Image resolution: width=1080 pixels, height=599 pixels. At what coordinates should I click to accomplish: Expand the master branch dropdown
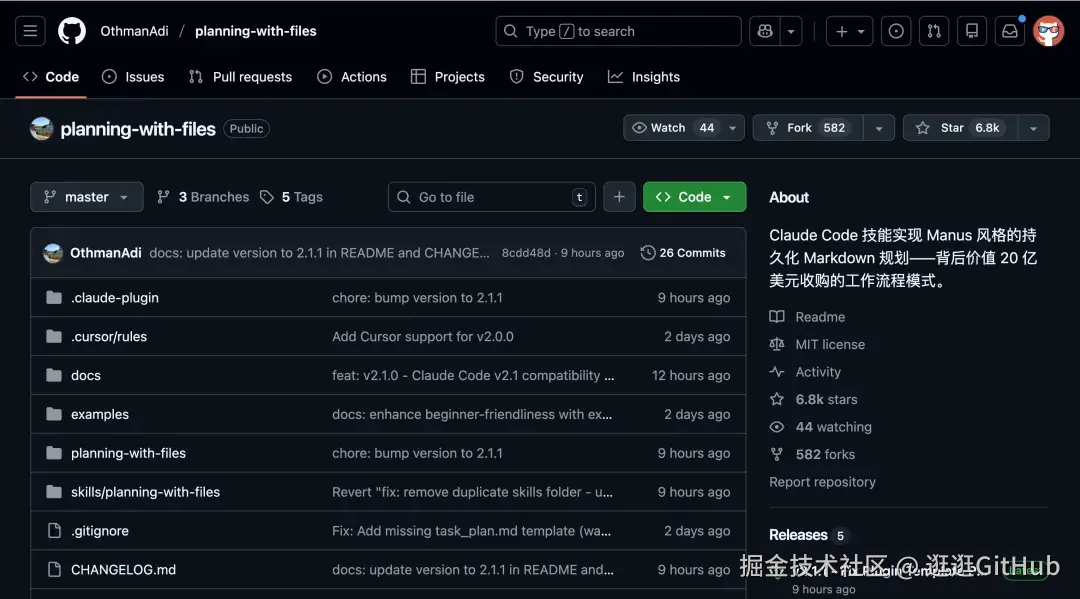87,197
